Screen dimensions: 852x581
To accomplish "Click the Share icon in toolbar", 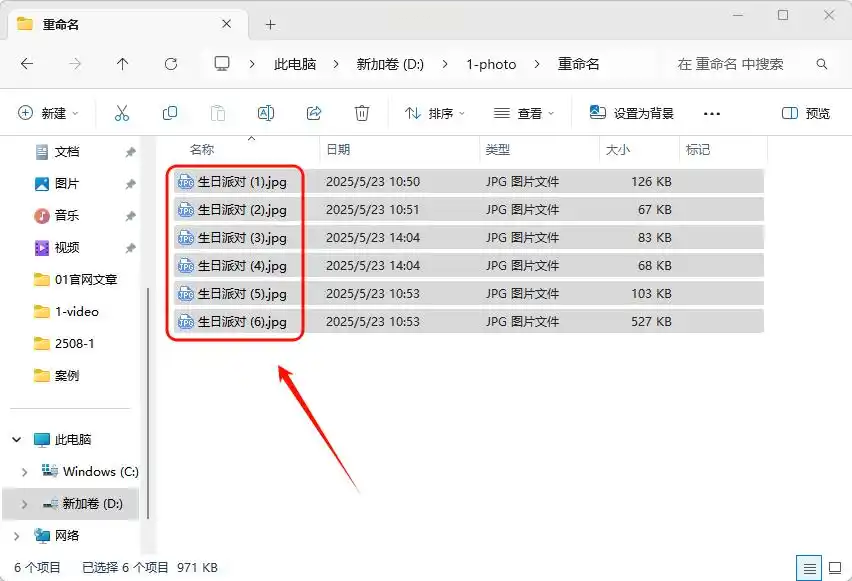I will pyautogui.click(x=314, y=113).
